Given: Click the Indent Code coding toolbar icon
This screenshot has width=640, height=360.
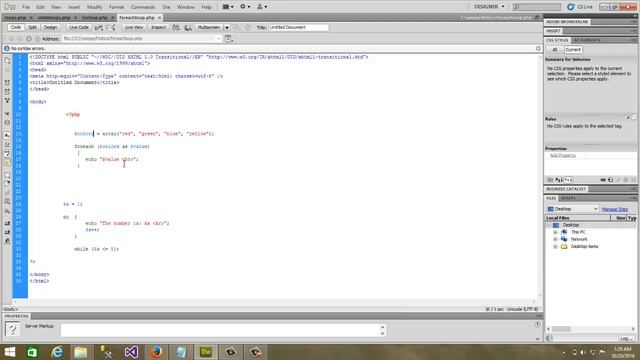Looking at the screenshot, I should [7, 223].
